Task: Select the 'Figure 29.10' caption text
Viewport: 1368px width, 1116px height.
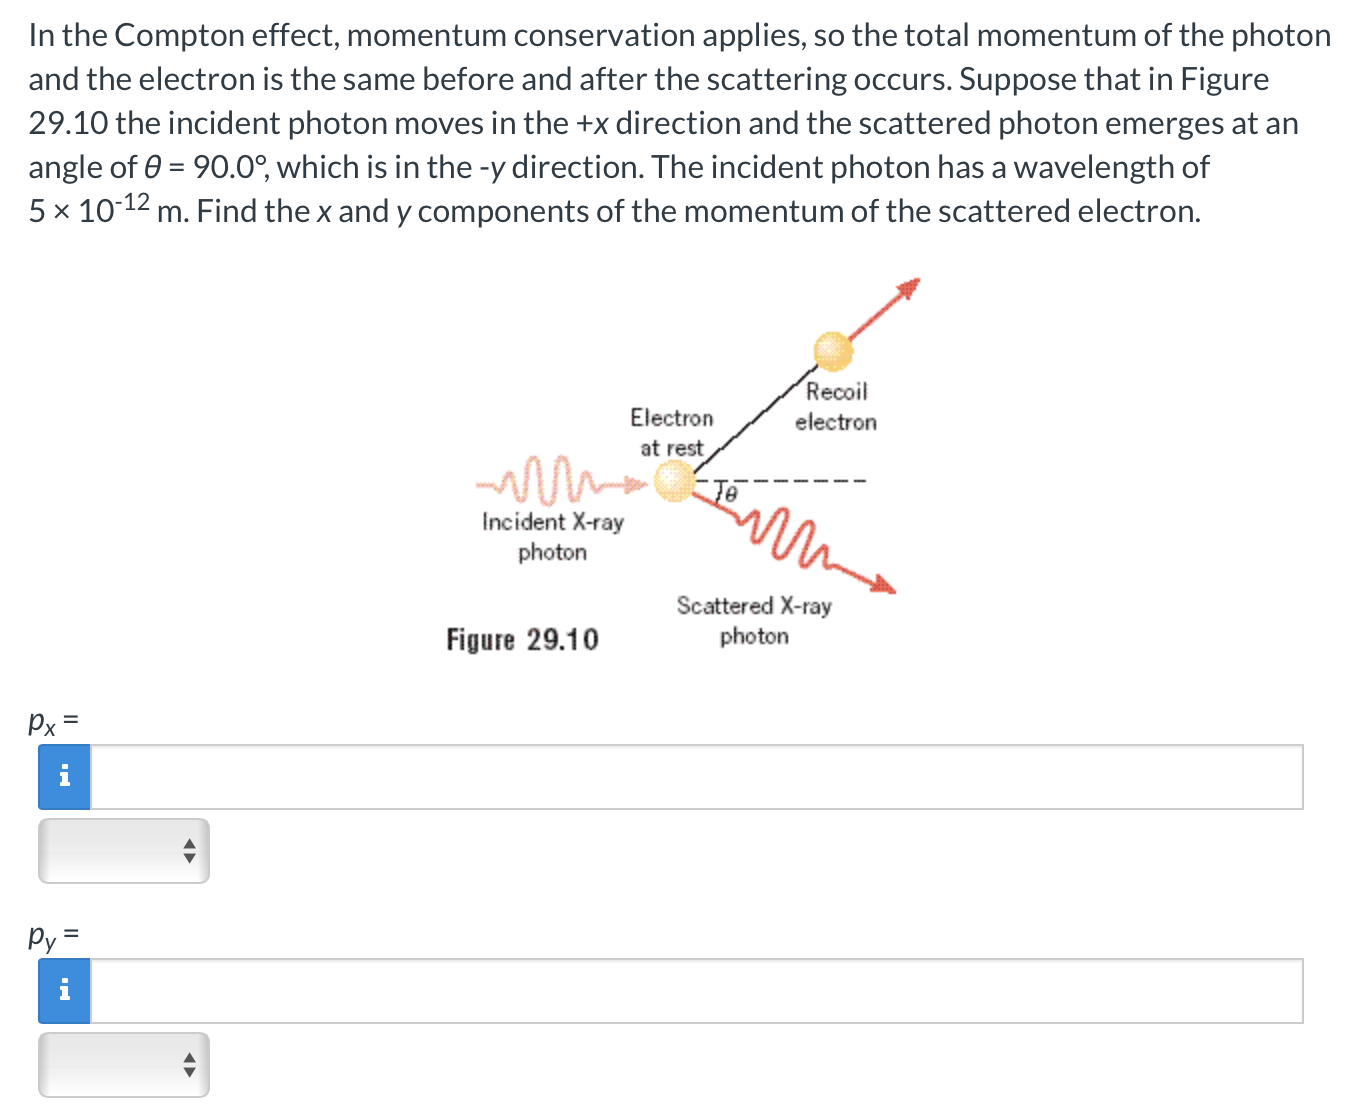Action: pos(523,638)
